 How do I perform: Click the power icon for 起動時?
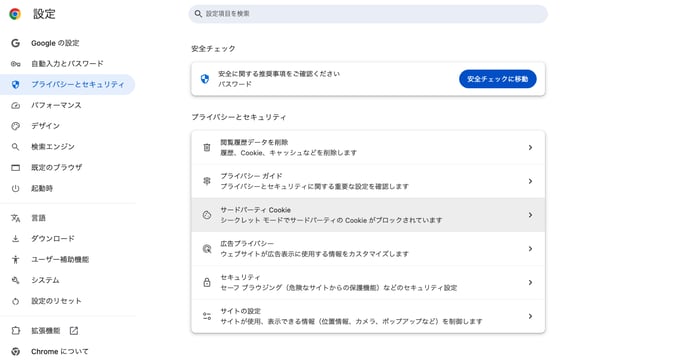[x=15, y=189]
